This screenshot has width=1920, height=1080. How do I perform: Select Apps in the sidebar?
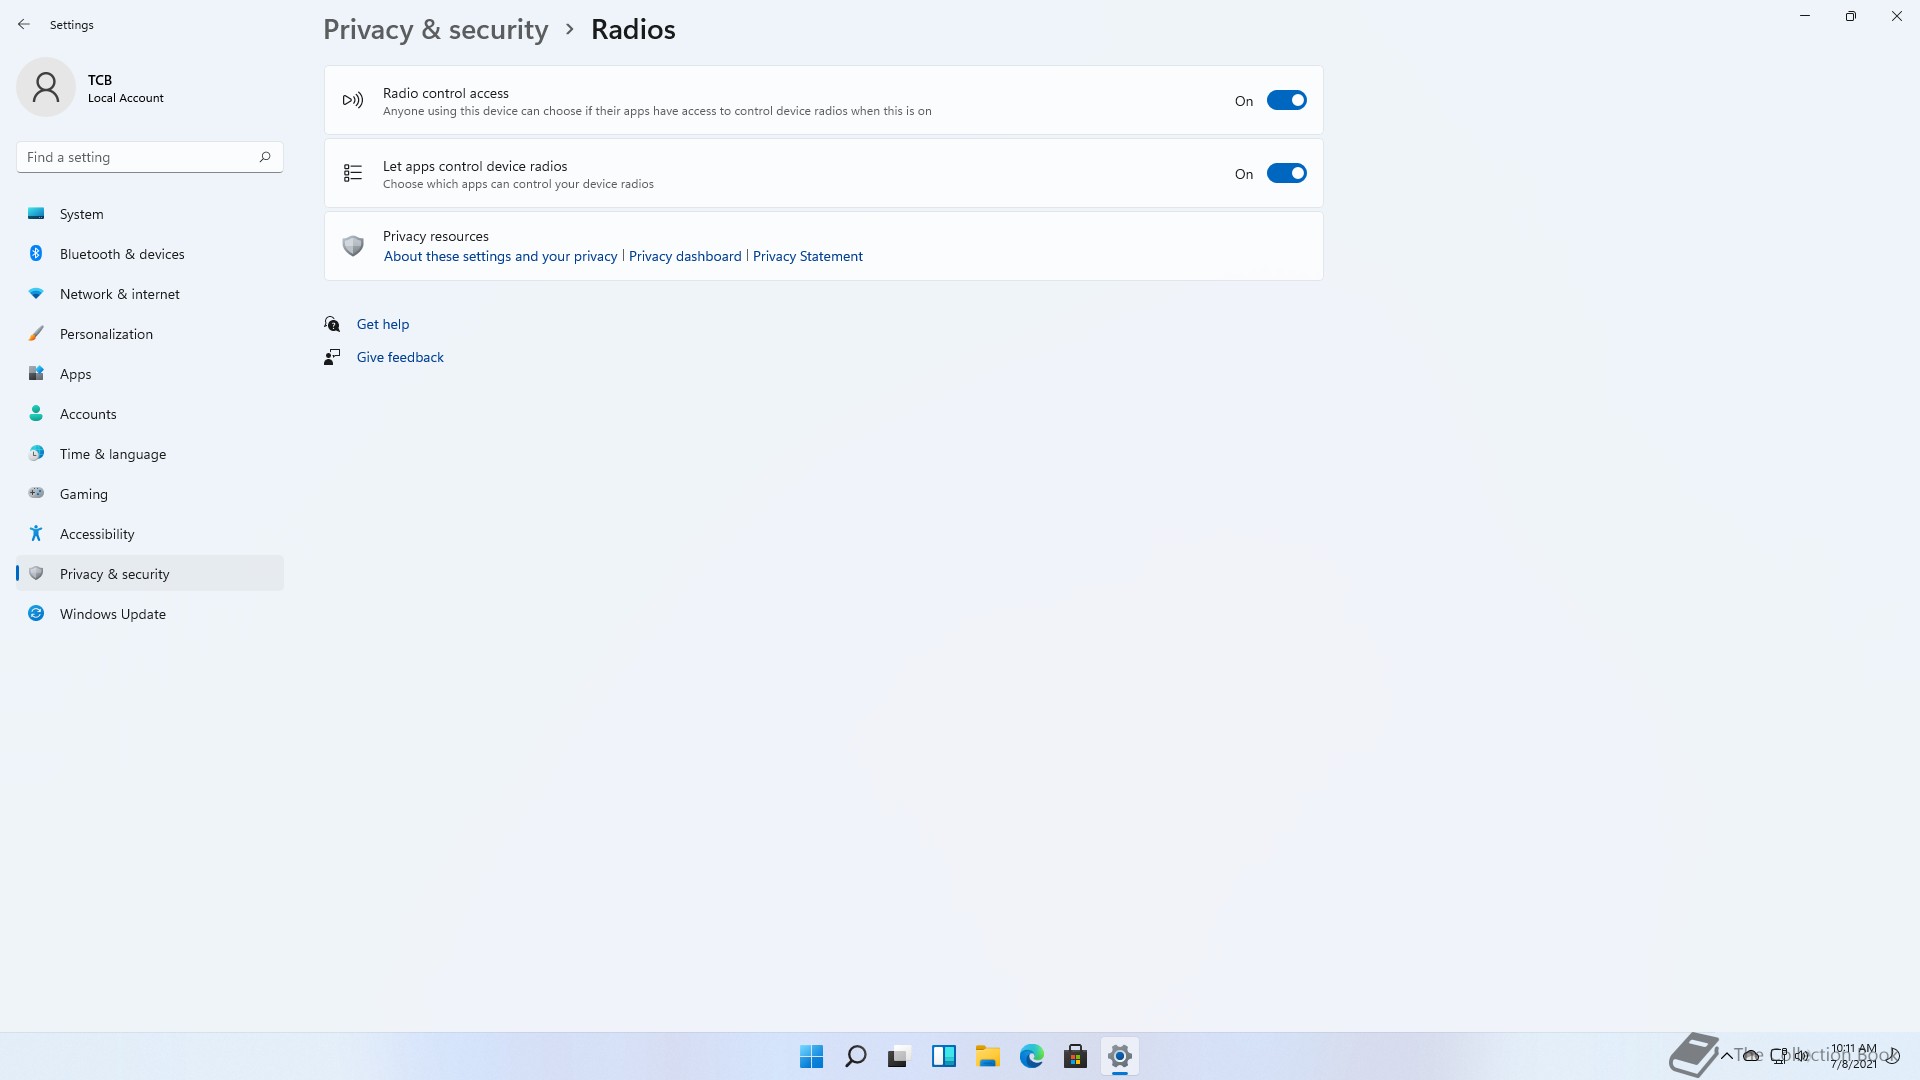click(150, 373)
